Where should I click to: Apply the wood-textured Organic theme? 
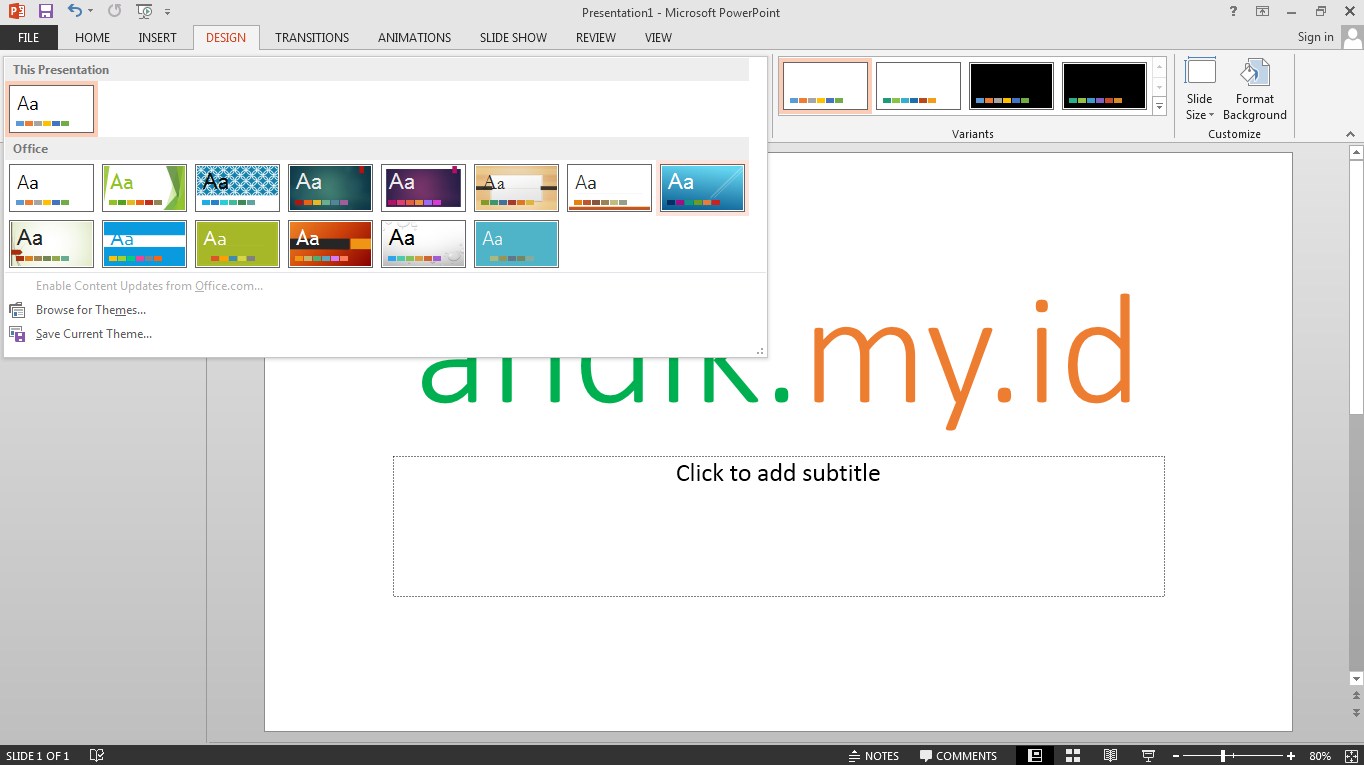[x=516, y=188]
